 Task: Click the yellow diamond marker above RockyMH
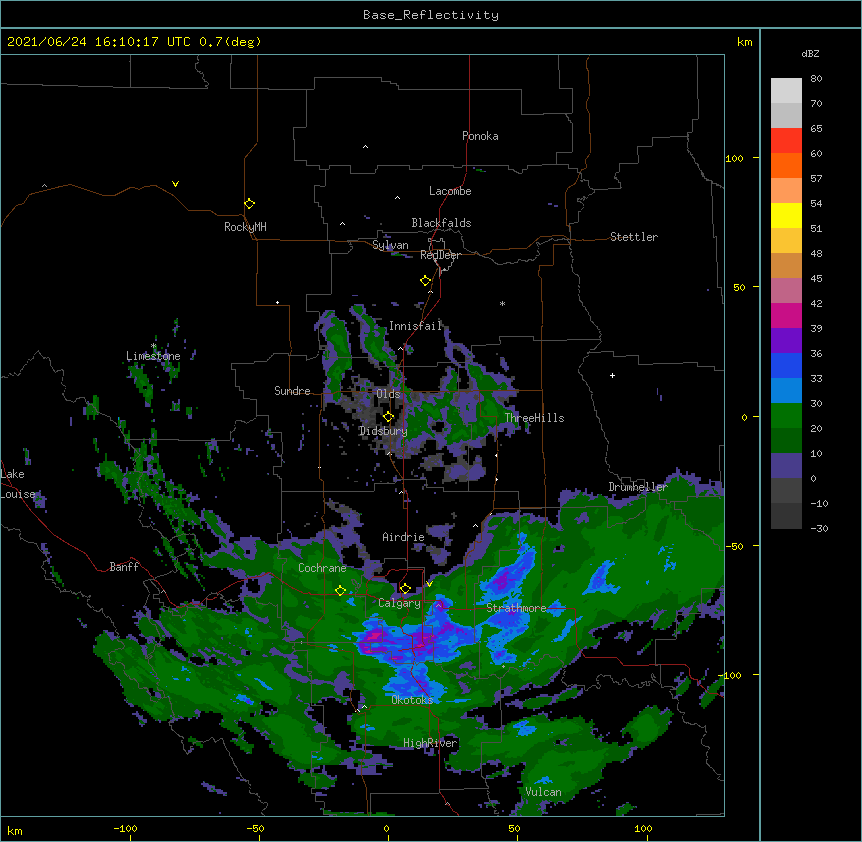[250, 204]
